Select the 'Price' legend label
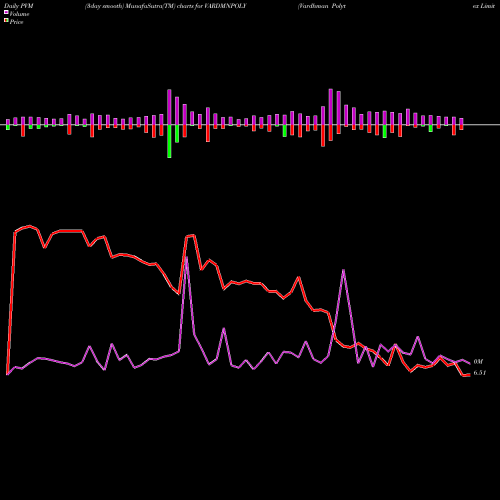This screenshot has width=500, height=500. pos(16,22)
